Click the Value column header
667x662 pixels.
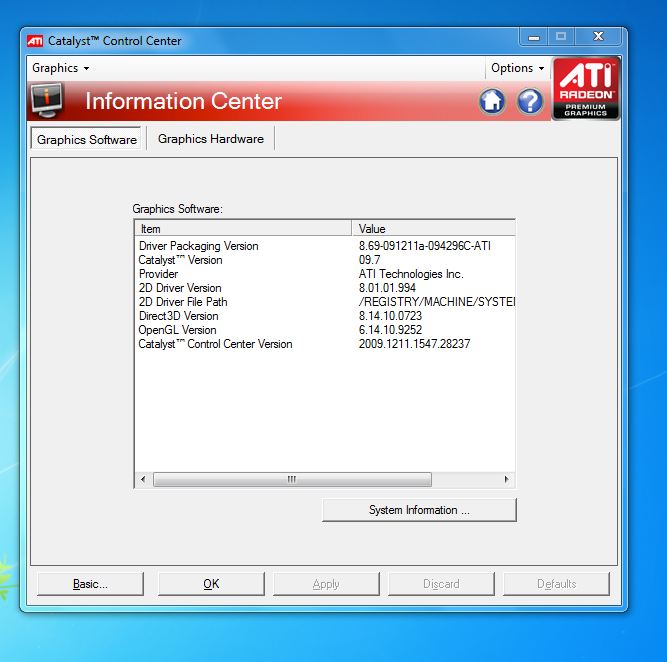pos(434,228)
